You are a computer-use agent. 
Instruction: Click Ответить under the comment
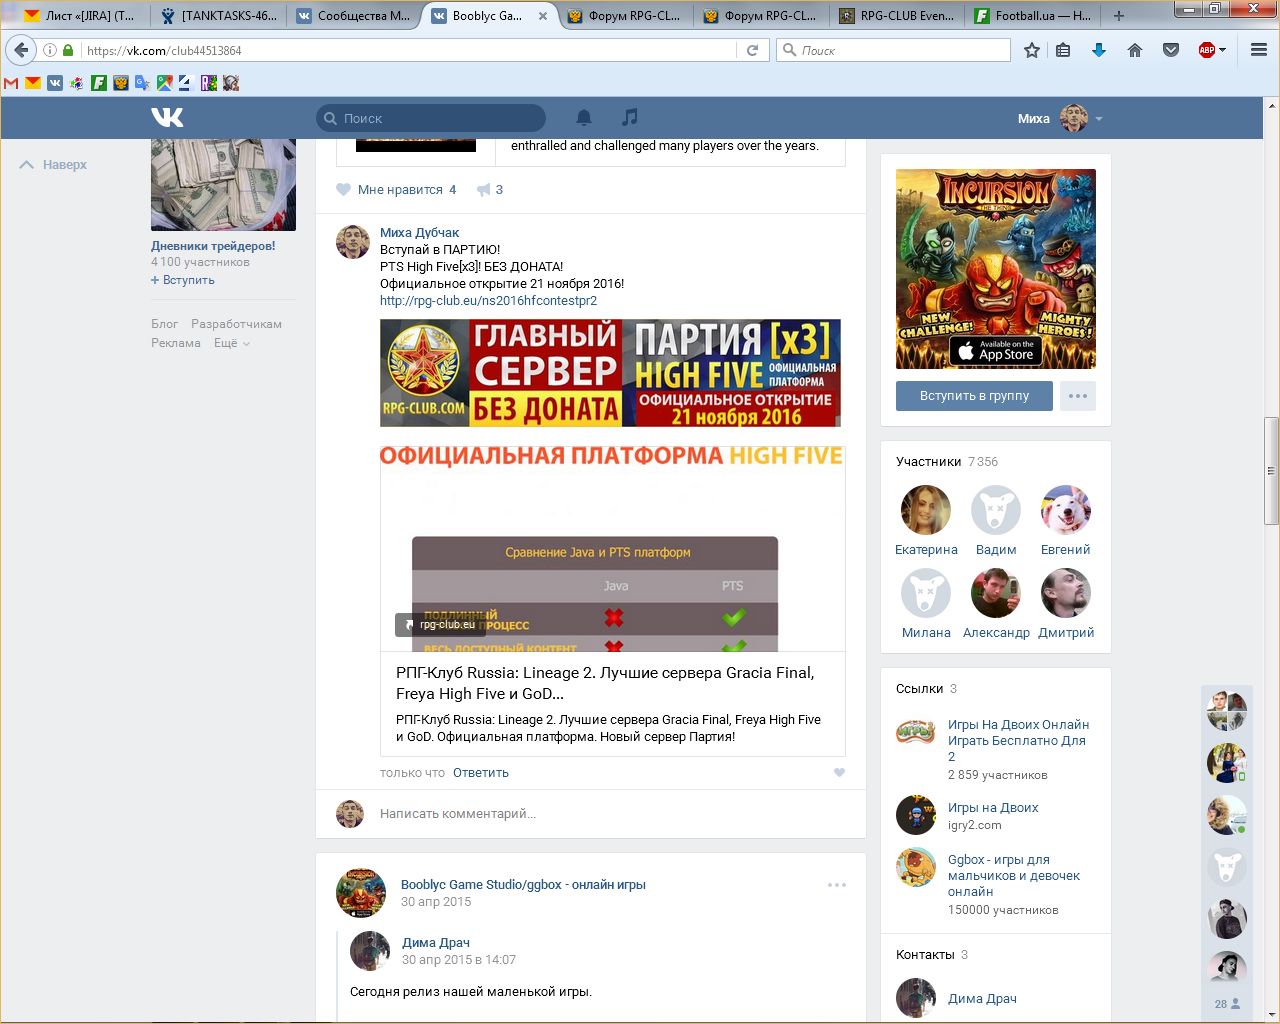pos(481,772)
